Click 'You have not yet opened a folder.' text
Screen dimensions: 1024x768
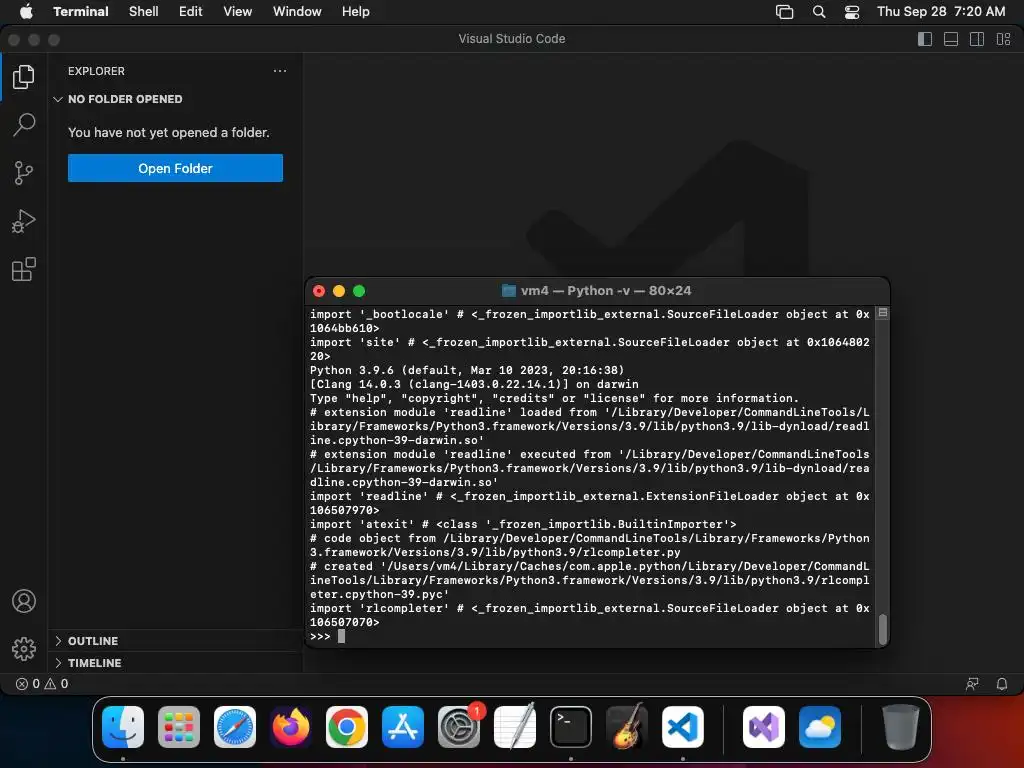point(168,133)
